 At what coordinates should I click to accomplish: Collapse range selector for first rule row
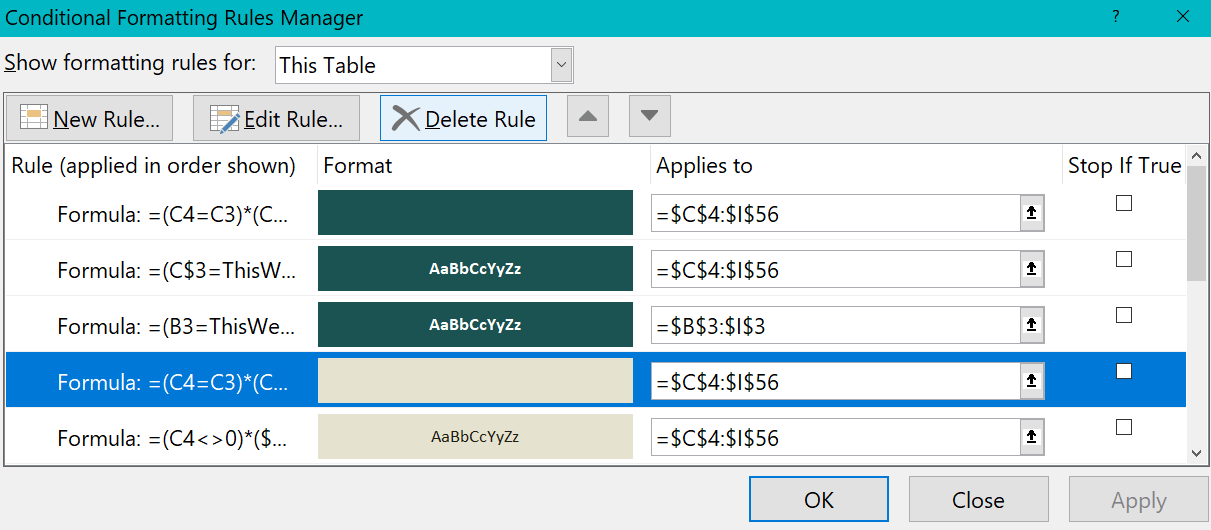pyautogui.click(x=1031, y=213)
